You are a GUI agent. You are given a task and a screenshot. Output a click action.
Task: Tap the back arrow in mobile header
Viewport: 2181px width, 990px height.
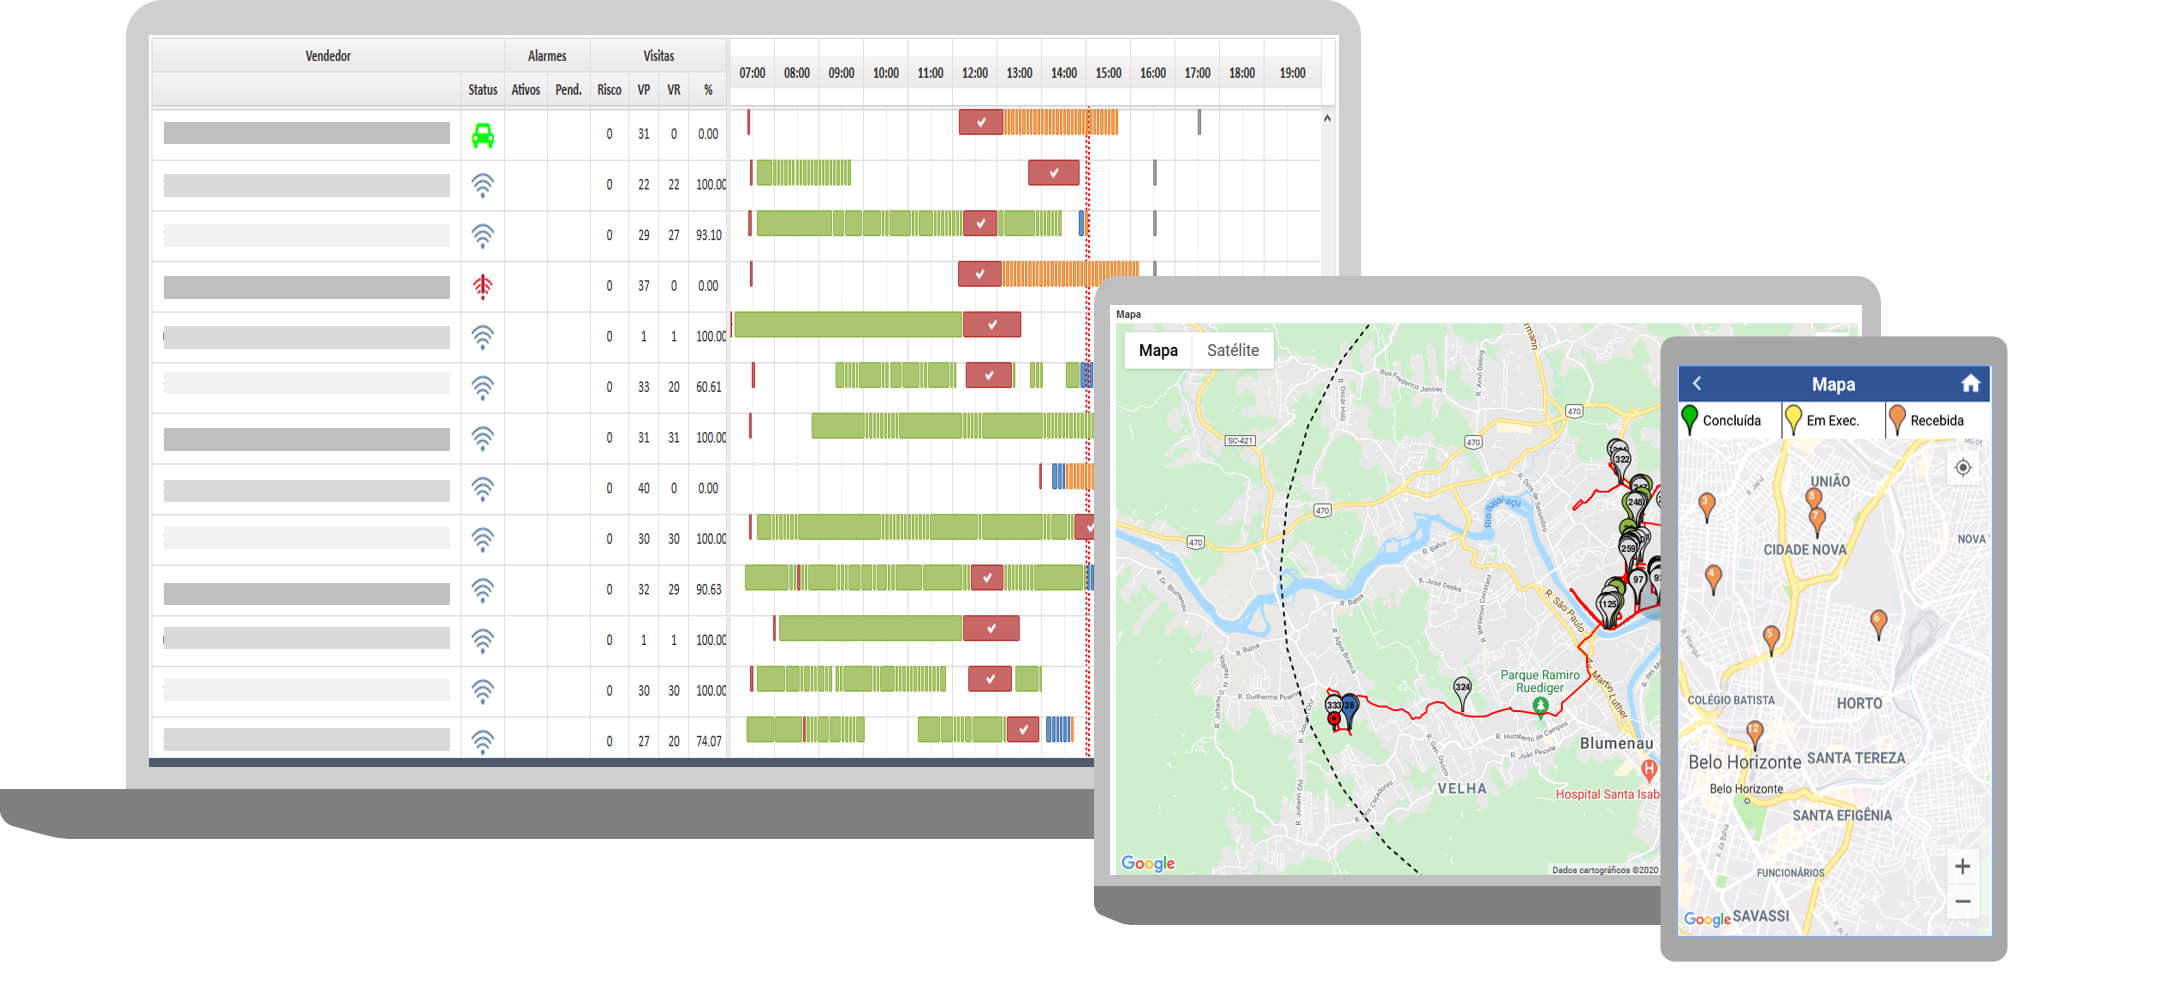(1697, 384)
